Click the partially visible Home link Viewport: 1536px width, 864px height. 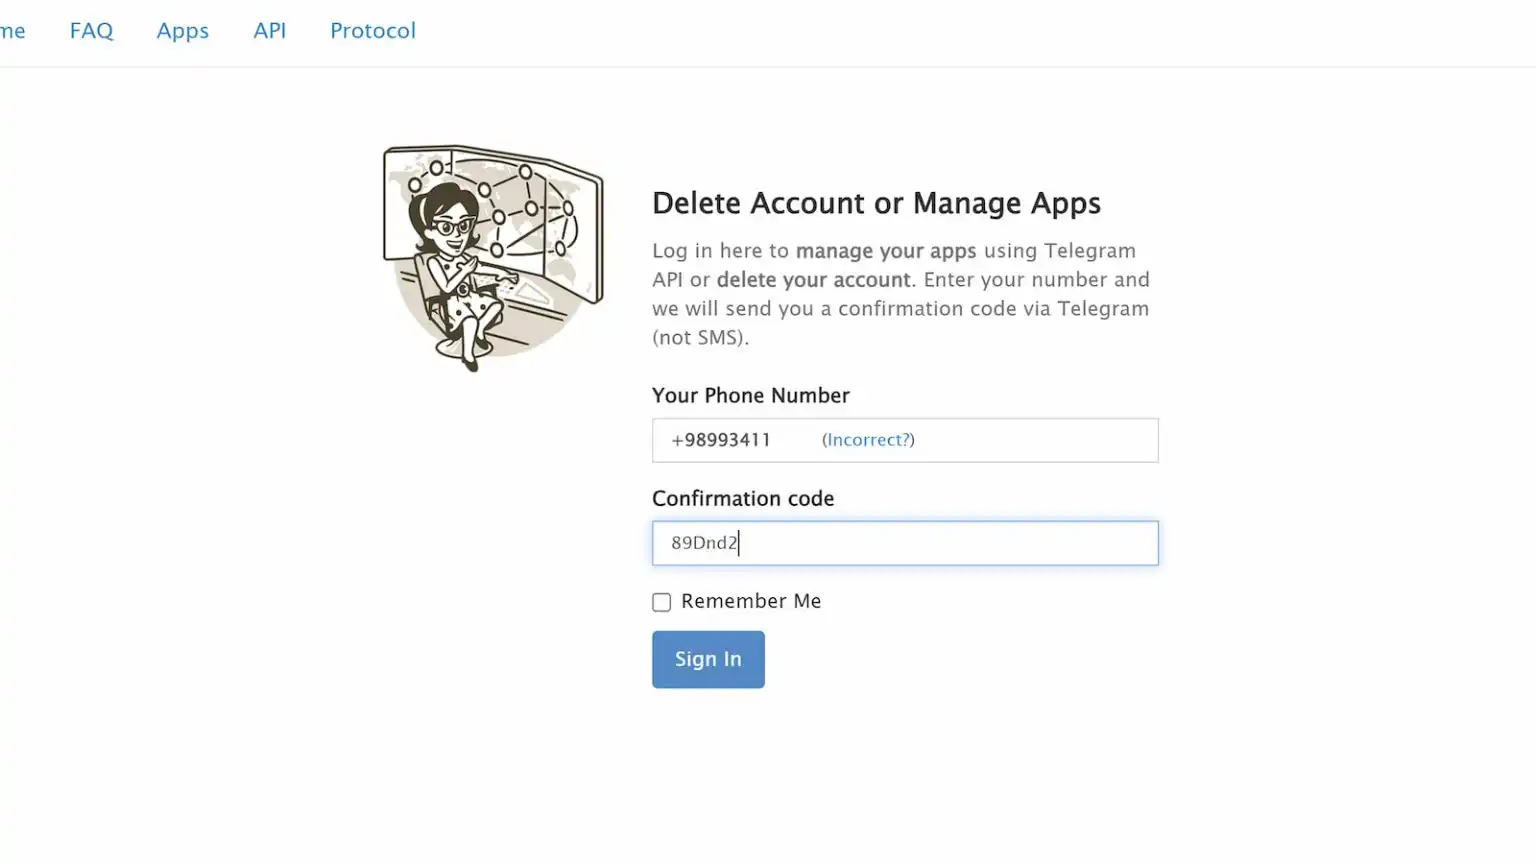click(12, 31)
